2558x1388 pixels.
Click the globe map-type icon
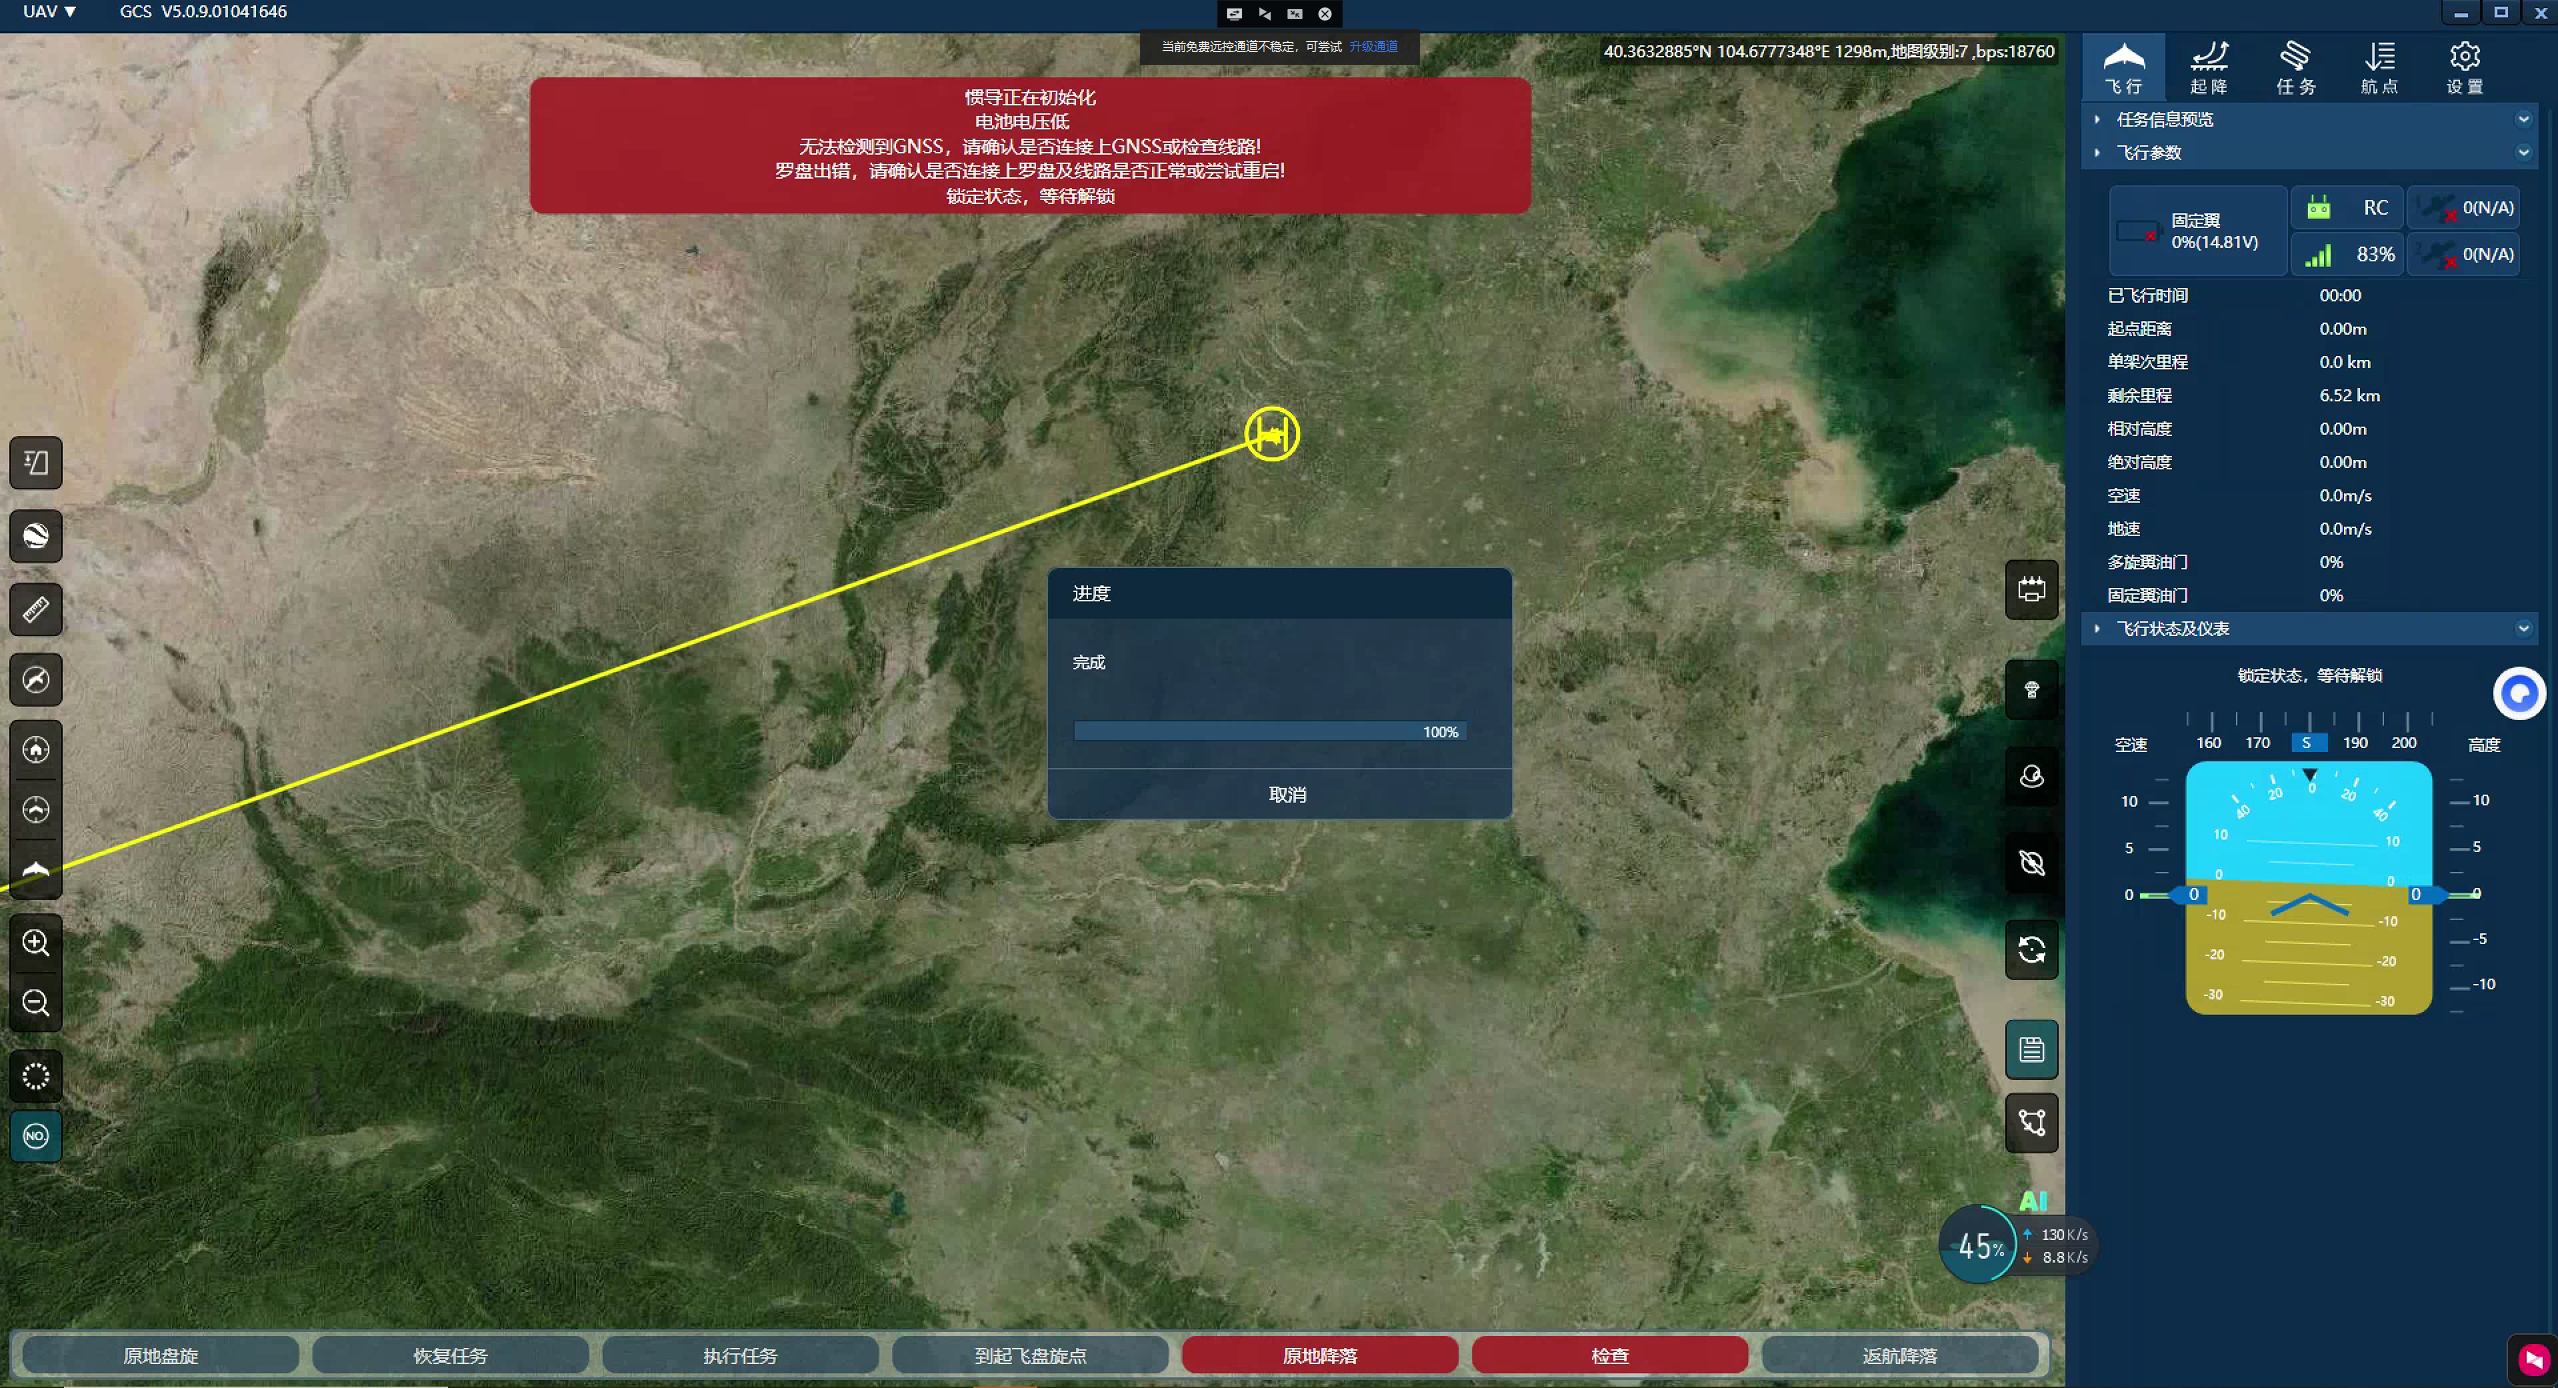(x=36, y=536)
